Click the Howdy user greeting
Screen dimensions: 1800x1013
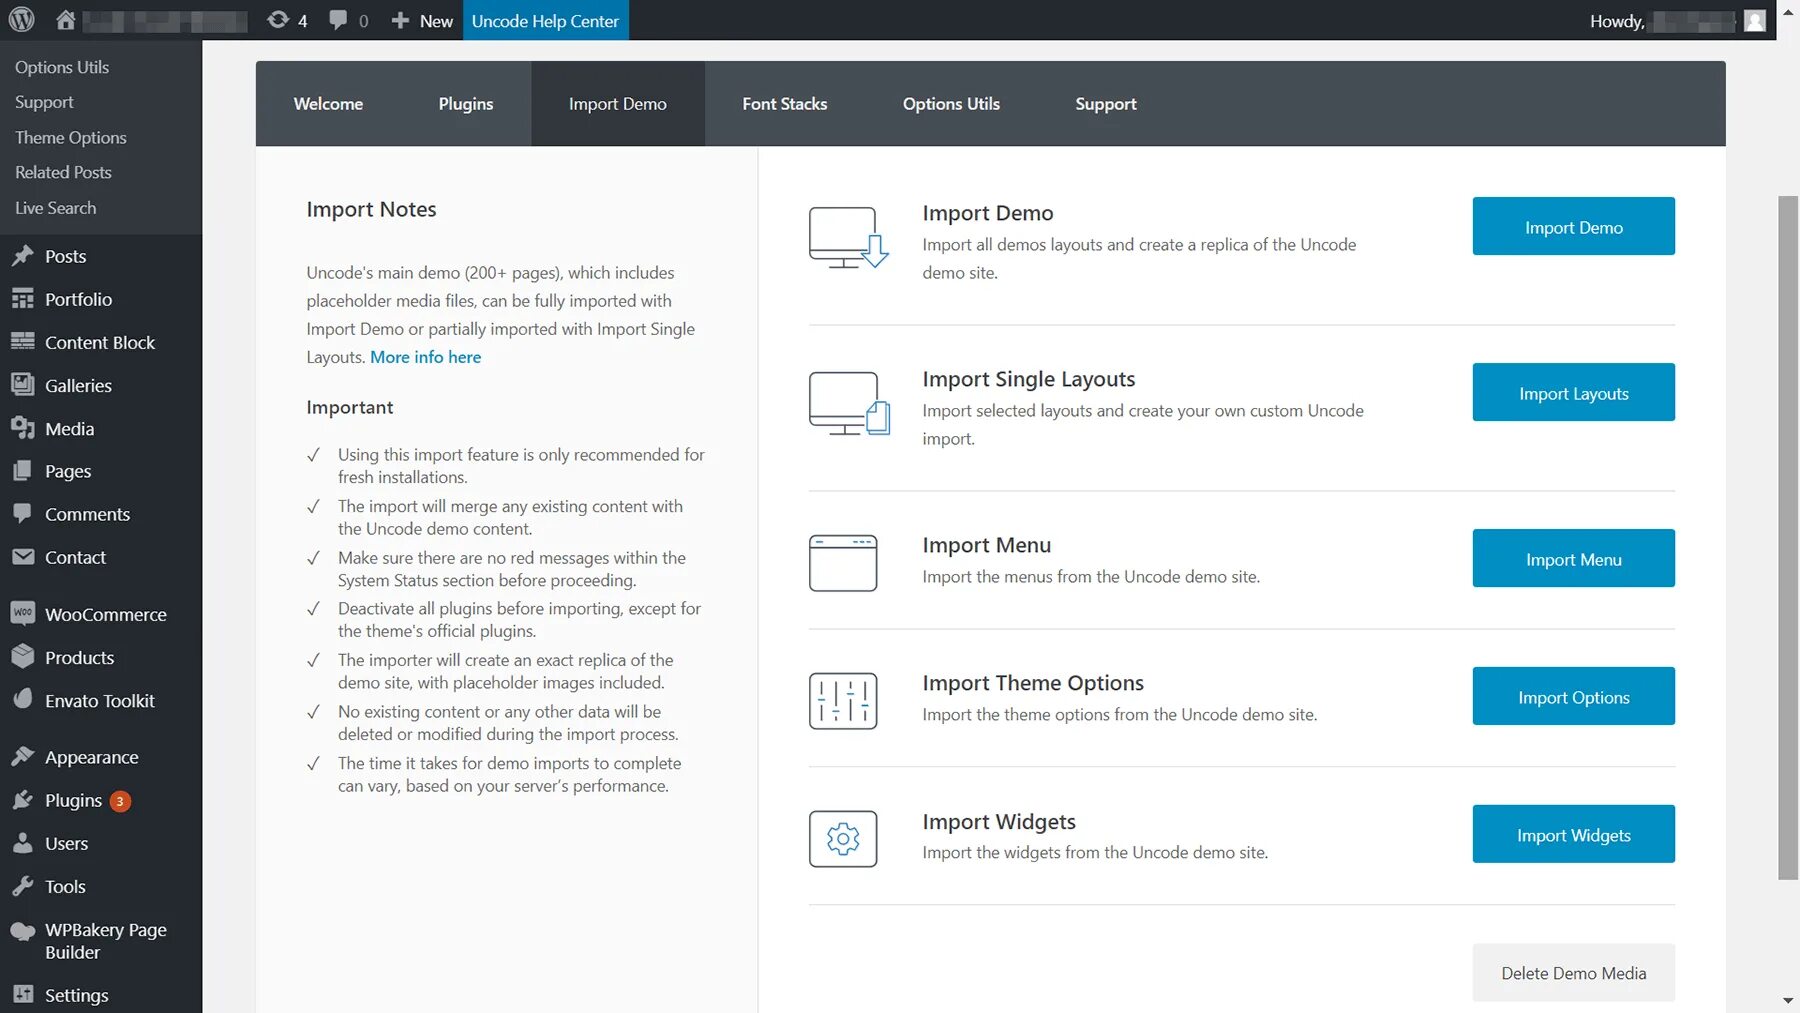pyautogui.click(x=1617, y=21)
